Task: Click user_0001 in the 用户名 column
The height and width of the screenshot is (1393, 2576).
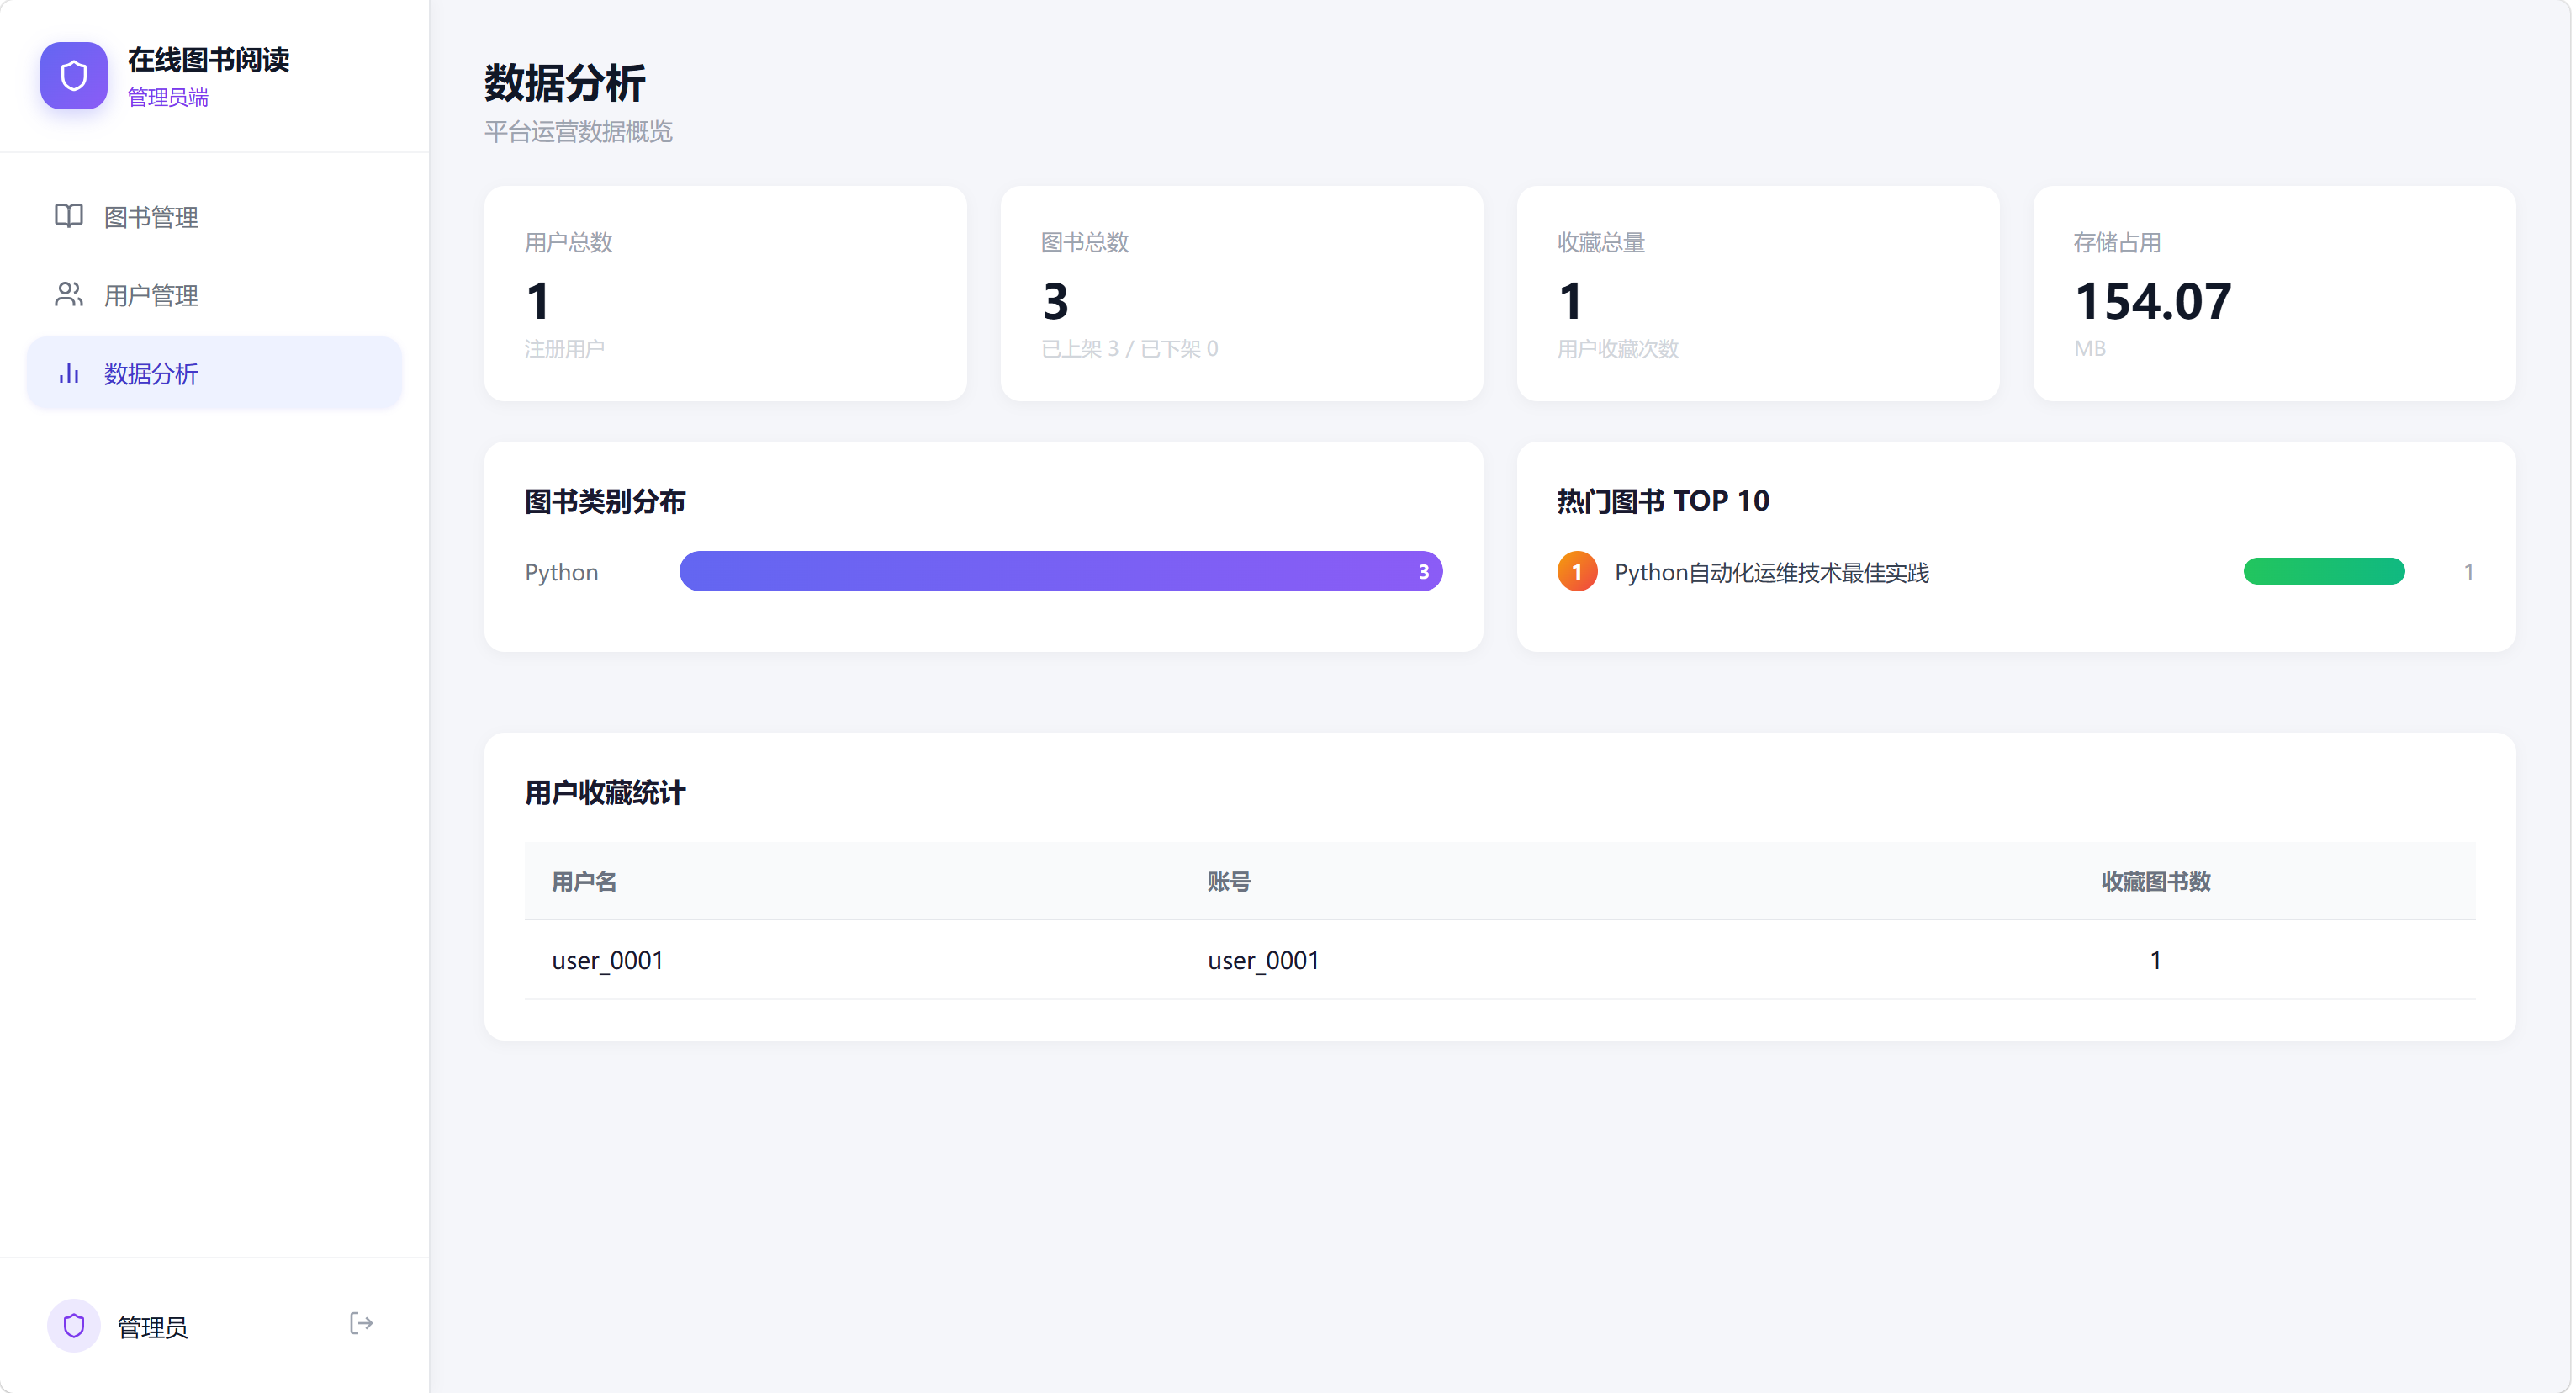Action: [x=608, y=961]
